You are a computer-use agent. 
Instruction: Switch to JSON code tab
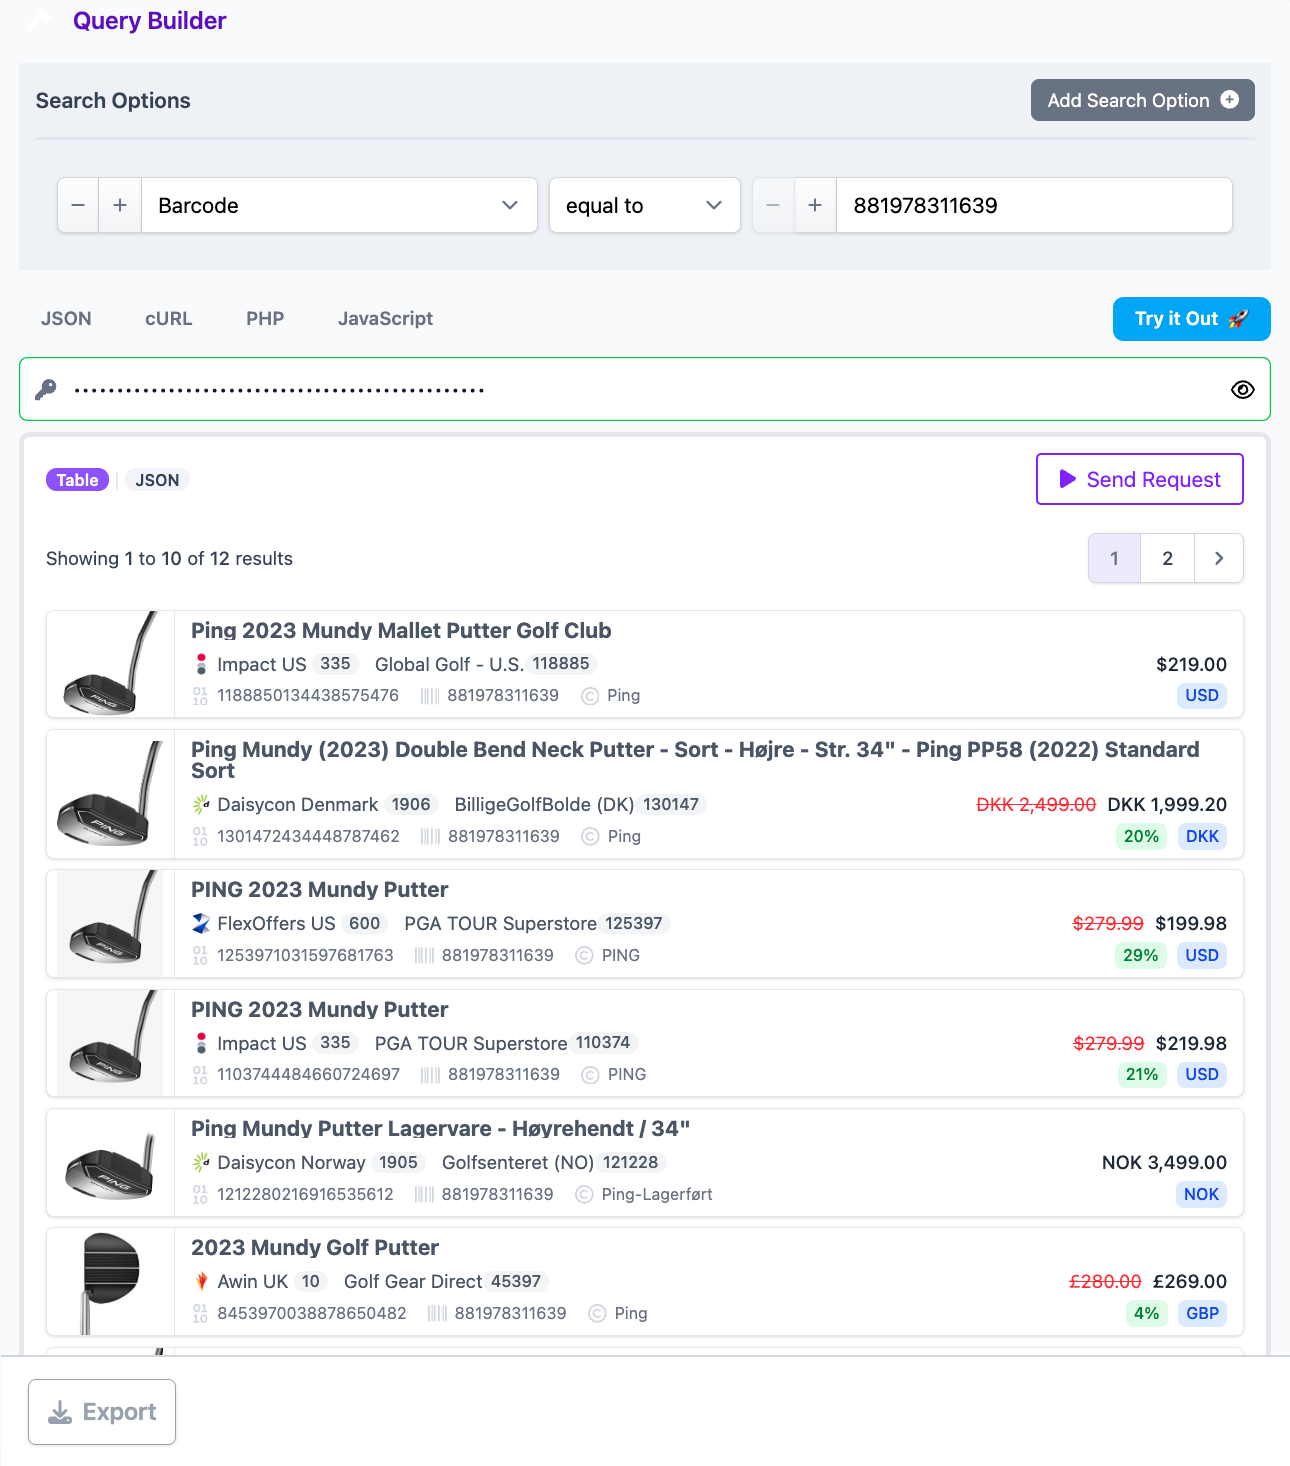66,318
